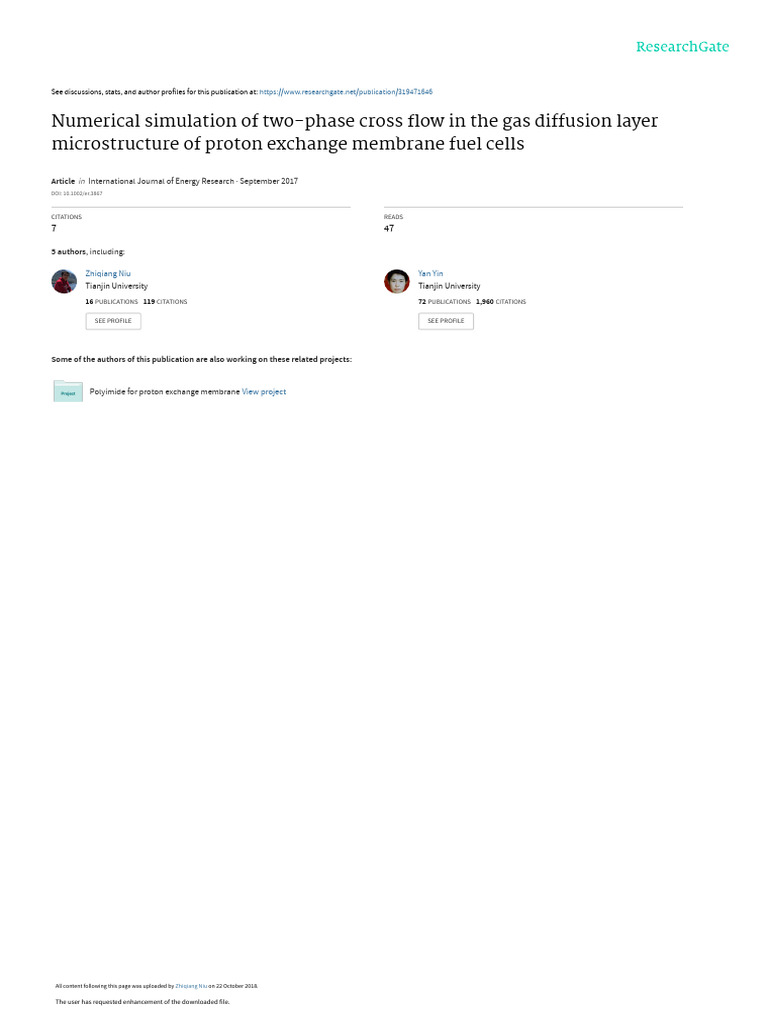Open the Yan Yin author name link
Screen dimensions: 768x1024
[x=430, y=273]
